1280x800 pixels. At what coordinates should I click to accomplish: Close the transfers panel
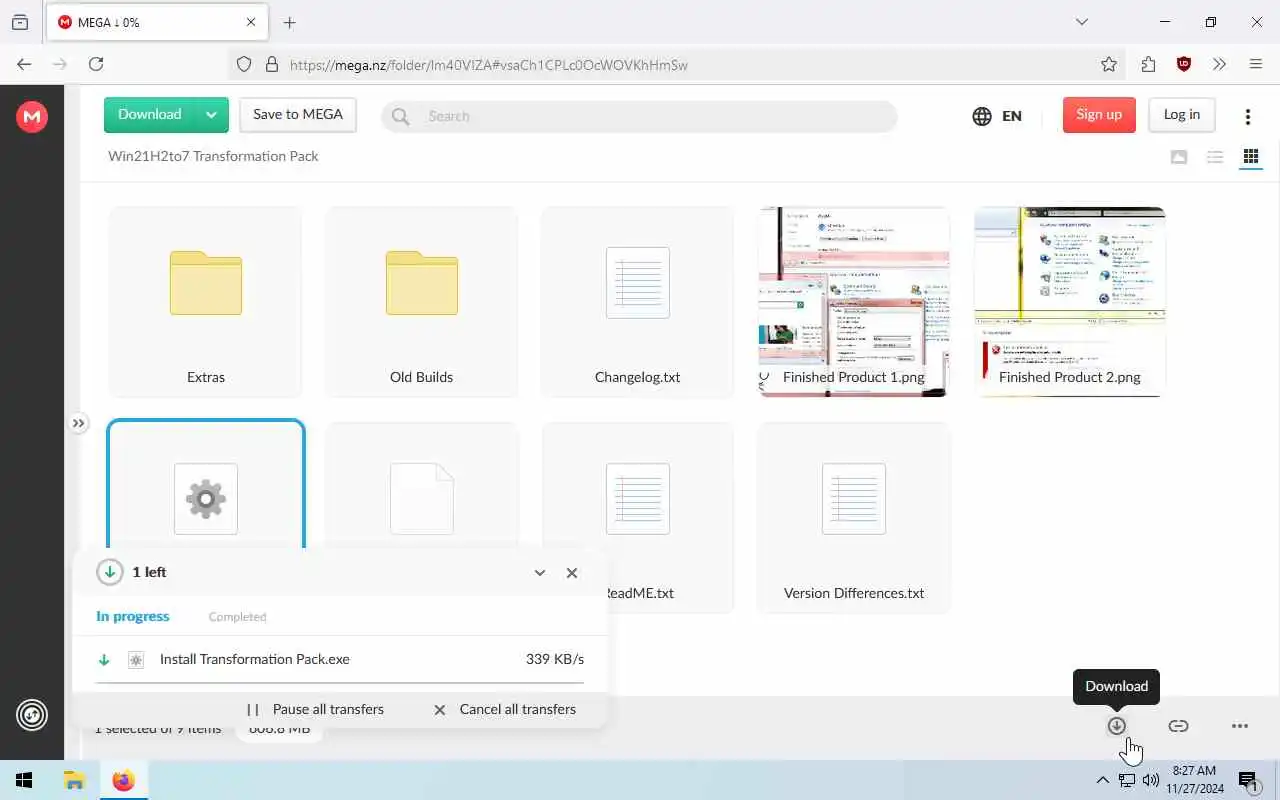coord(572,573)
